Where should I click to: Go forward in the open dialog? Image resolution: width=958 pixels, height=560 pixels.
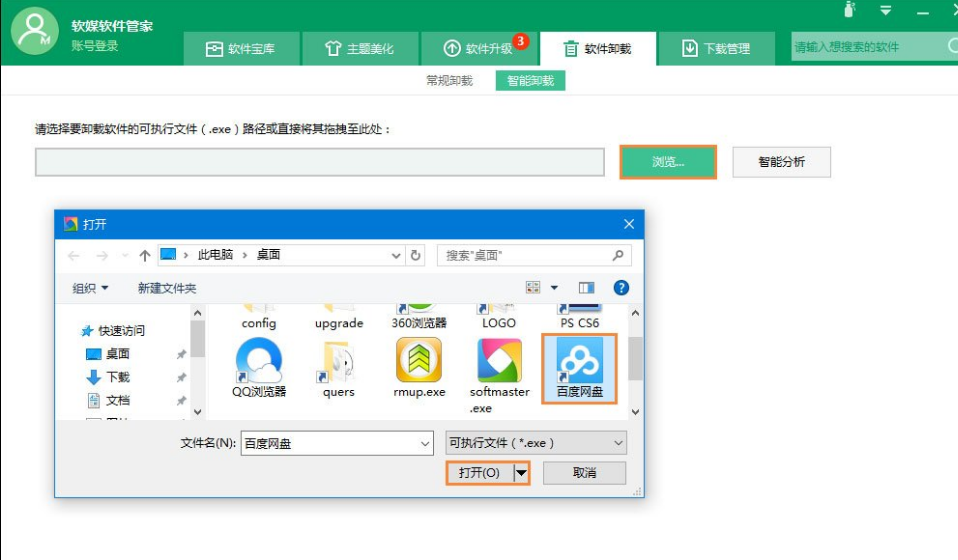102,255
